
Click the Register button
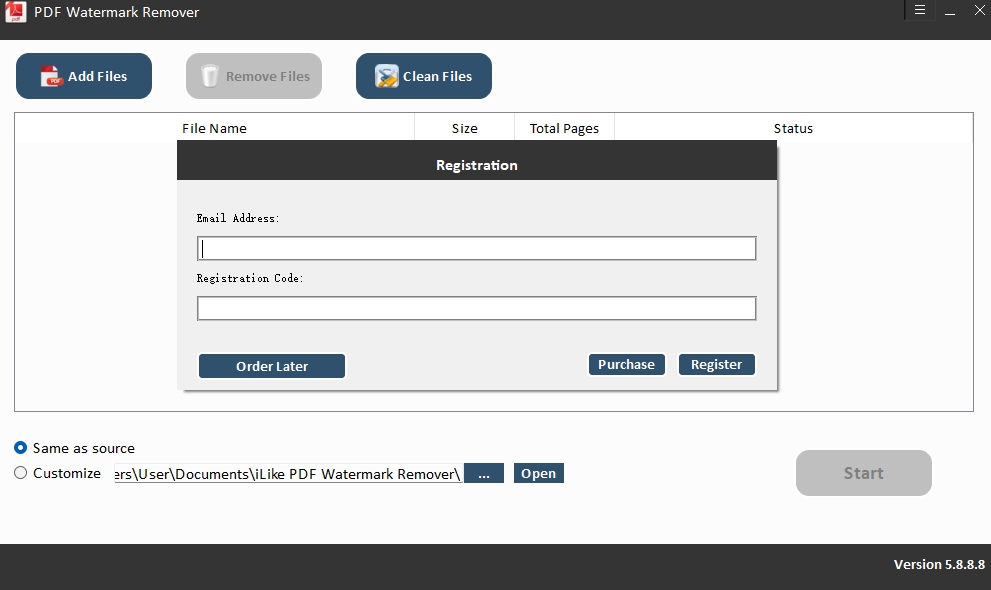(x=716, y=364)
